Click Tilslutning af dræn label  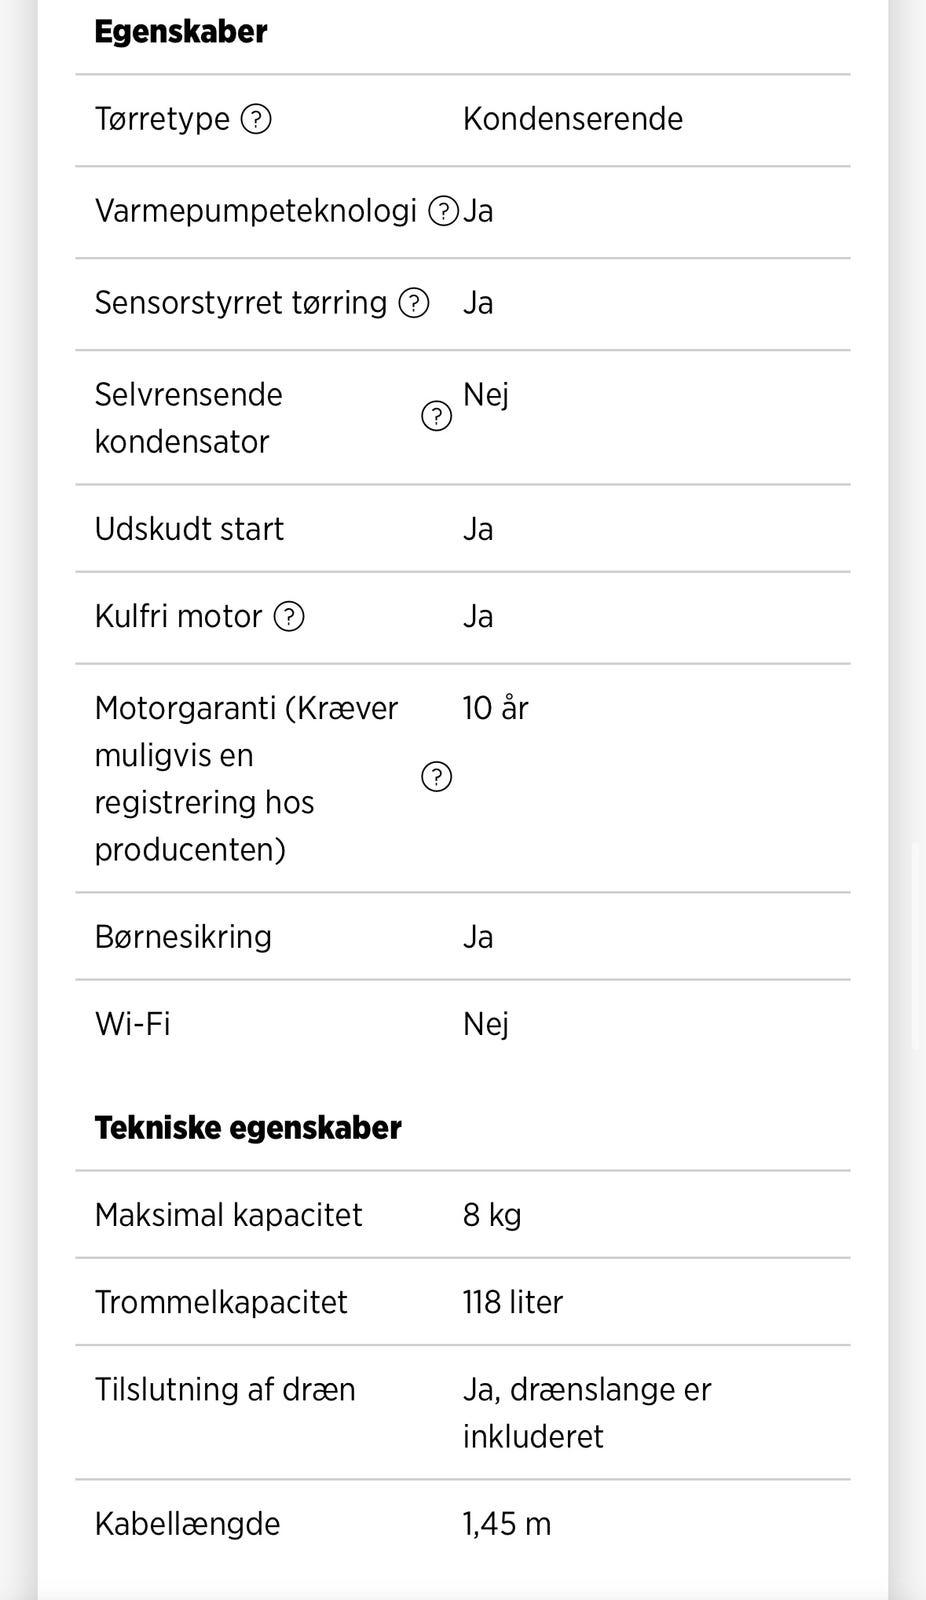tap(225, 1390)
